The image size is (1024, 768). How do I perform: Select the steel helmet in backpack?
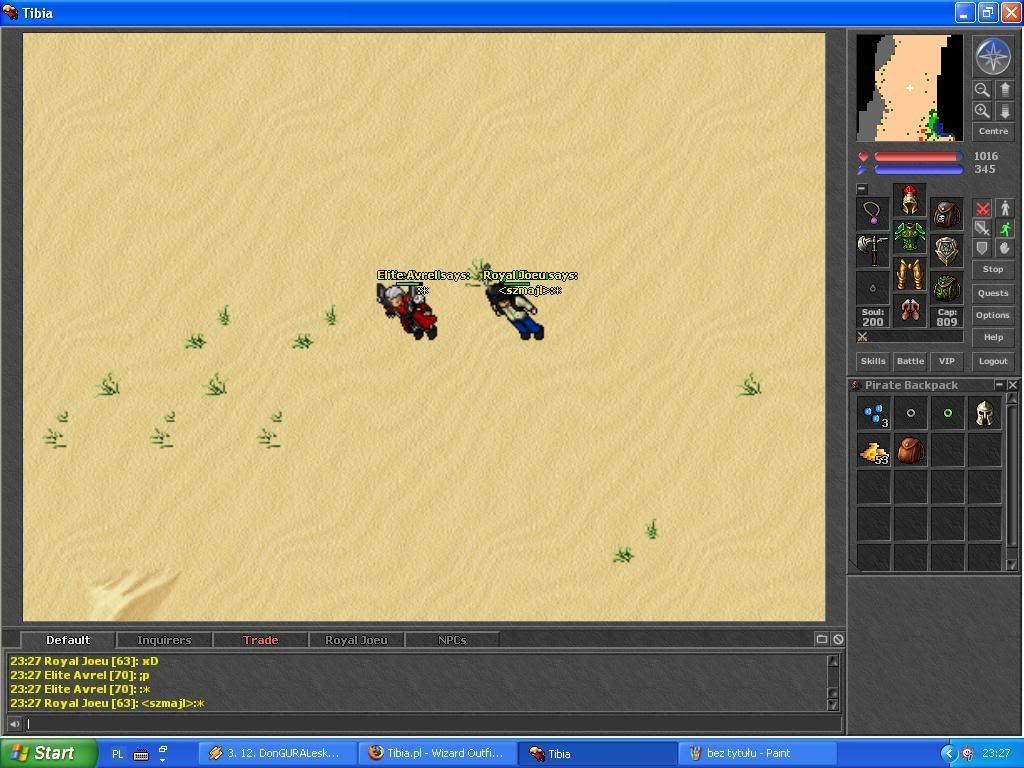985,413
